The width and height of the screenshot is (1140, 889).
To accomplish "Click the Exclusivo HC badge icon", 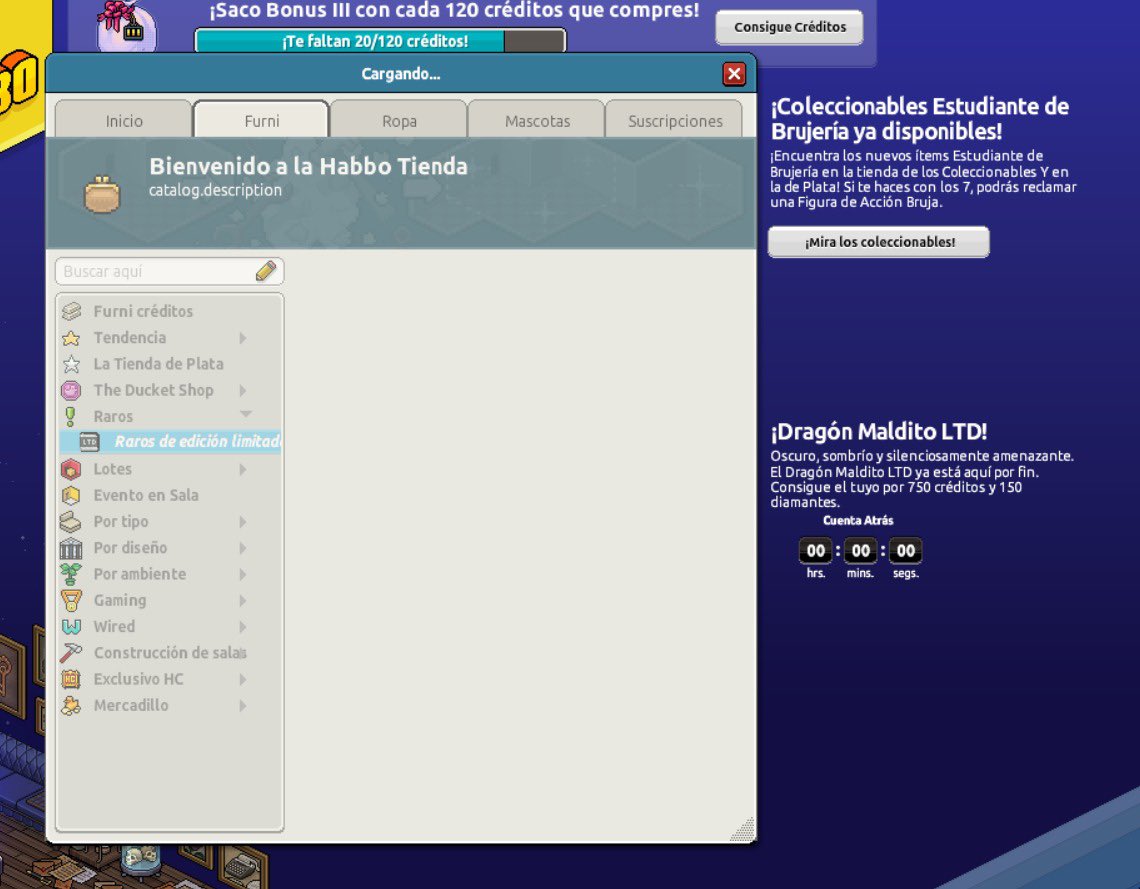I will [x=71, y=679].
